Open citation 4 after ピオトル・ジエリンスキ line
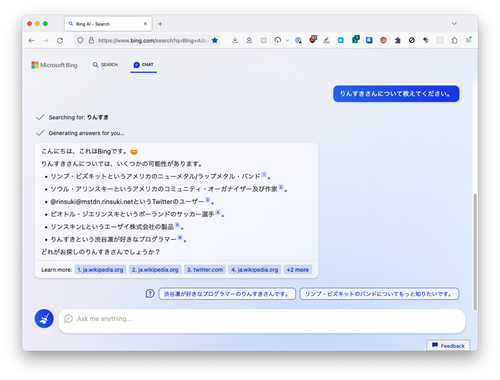Viewport: 500px width, 380px height. click(218, 212)
